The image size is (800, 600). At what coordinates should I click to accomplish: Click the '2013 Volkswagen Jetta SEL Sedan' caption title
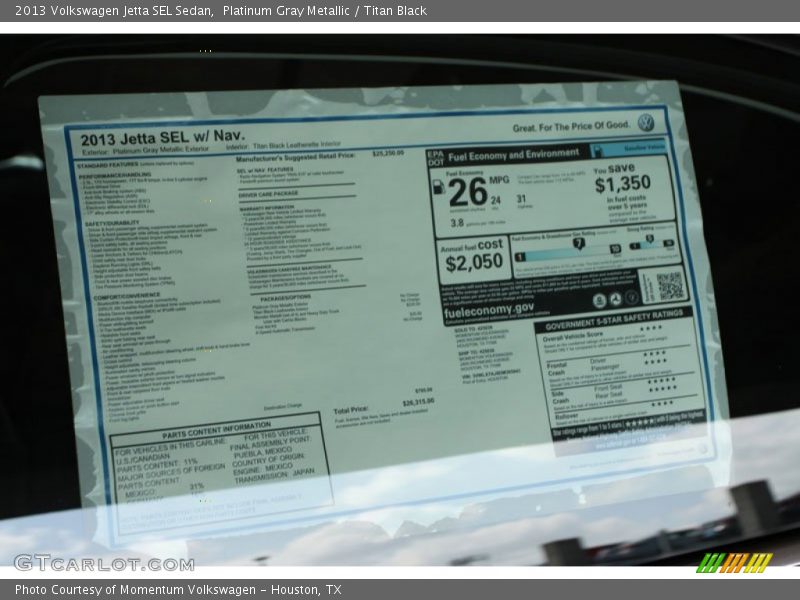(x=114, y=11)
